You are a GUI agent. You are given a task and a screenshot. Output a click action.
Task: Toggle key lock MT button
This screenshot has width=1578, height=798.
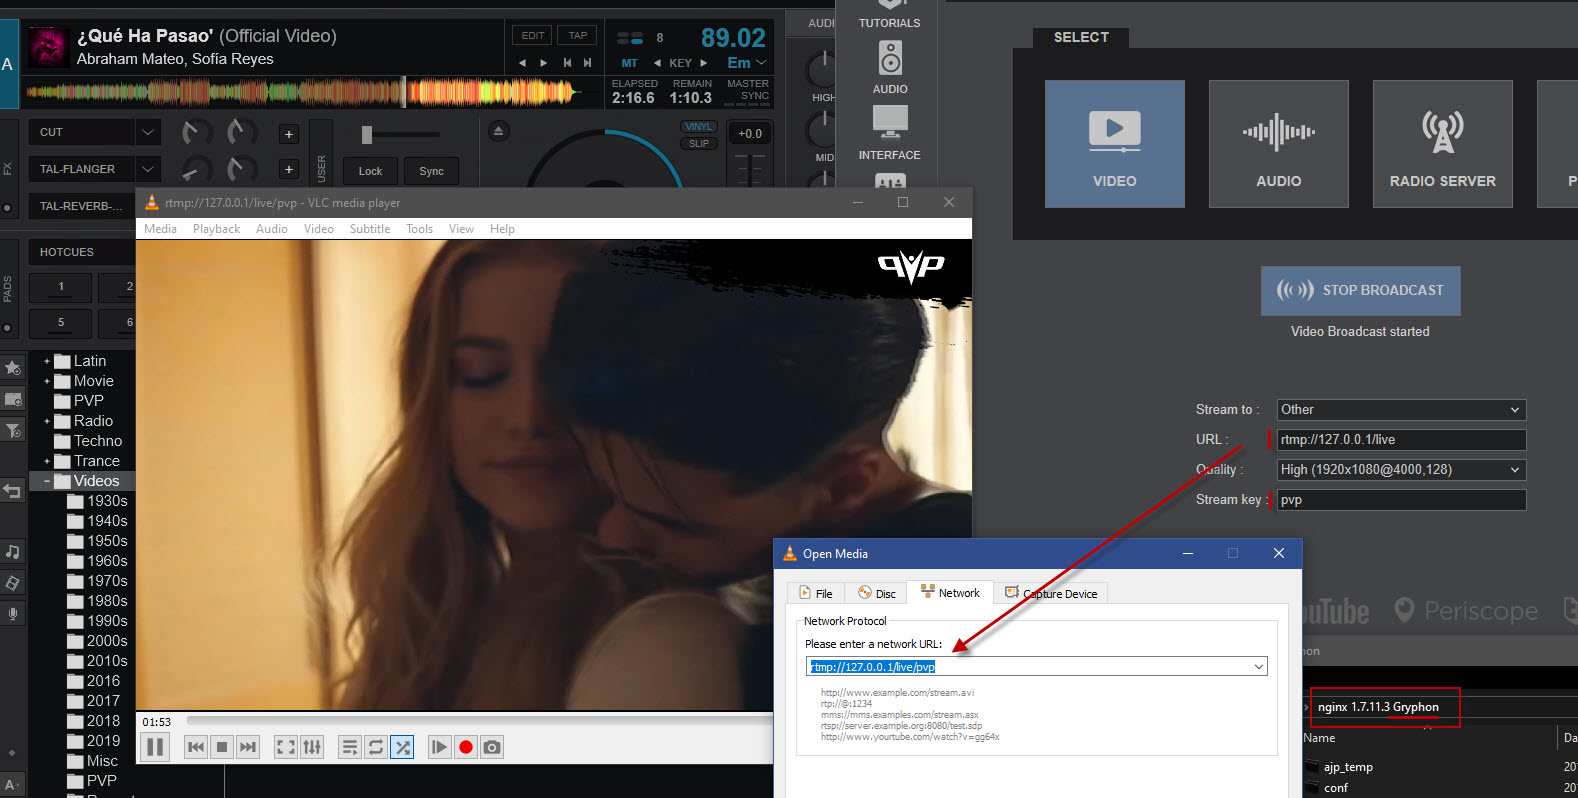629,63
